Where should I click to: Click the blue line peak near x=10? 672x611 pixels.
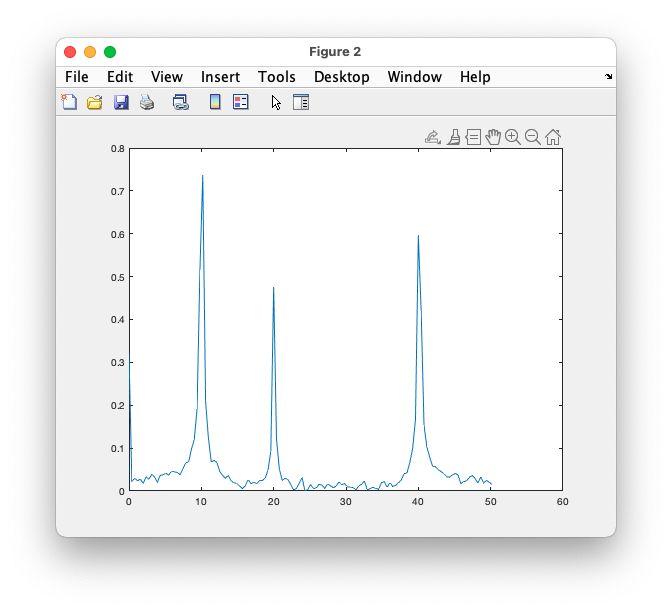[202, 176]
